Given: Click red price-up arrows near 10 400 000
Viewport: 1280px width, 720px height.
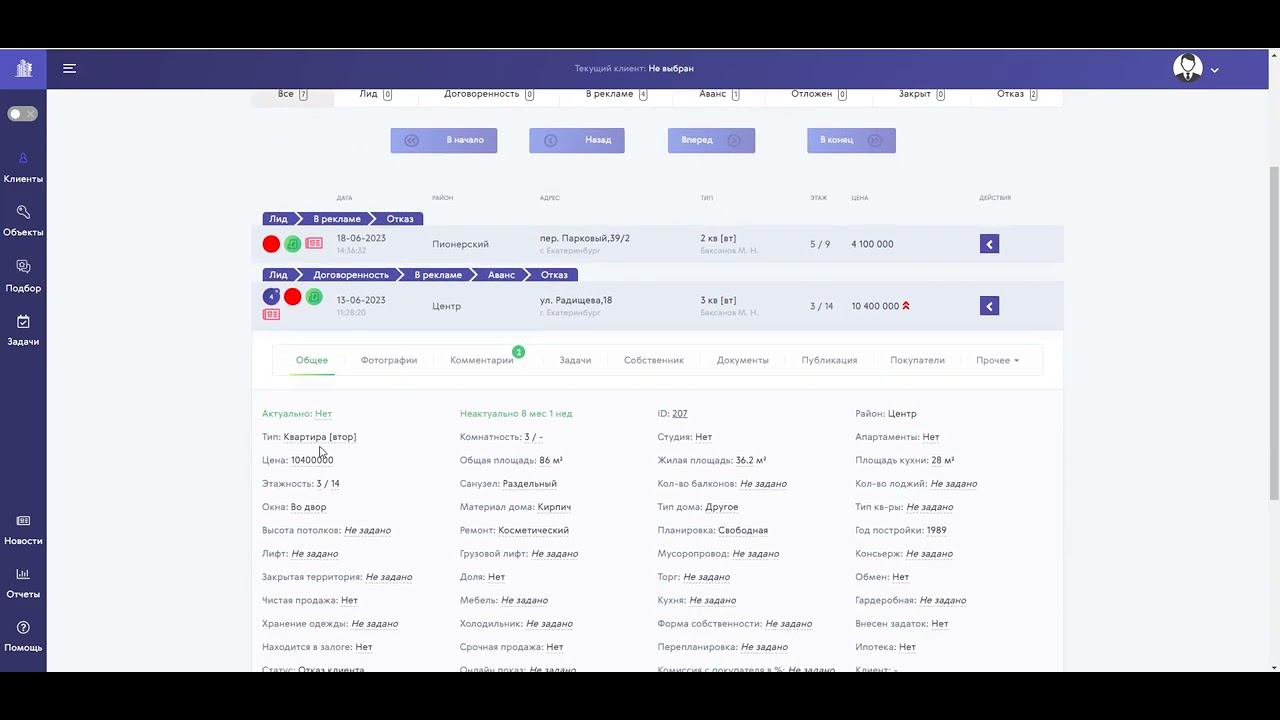Looking at the screenshot, I should [906, 306].
